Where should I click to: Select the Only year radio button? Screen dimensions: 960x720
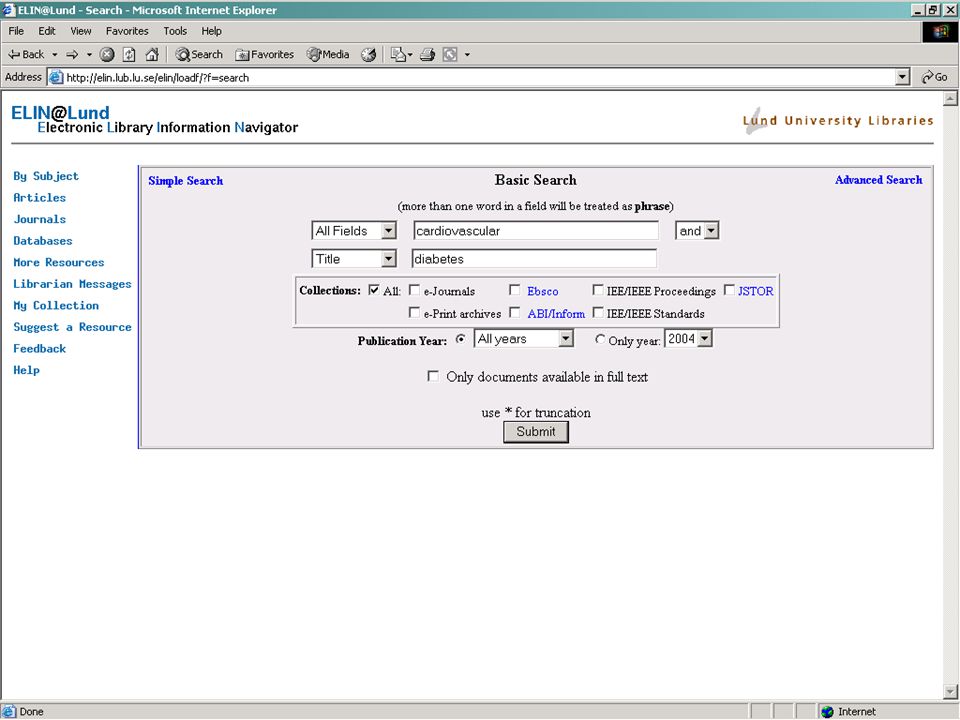point(600,339)
